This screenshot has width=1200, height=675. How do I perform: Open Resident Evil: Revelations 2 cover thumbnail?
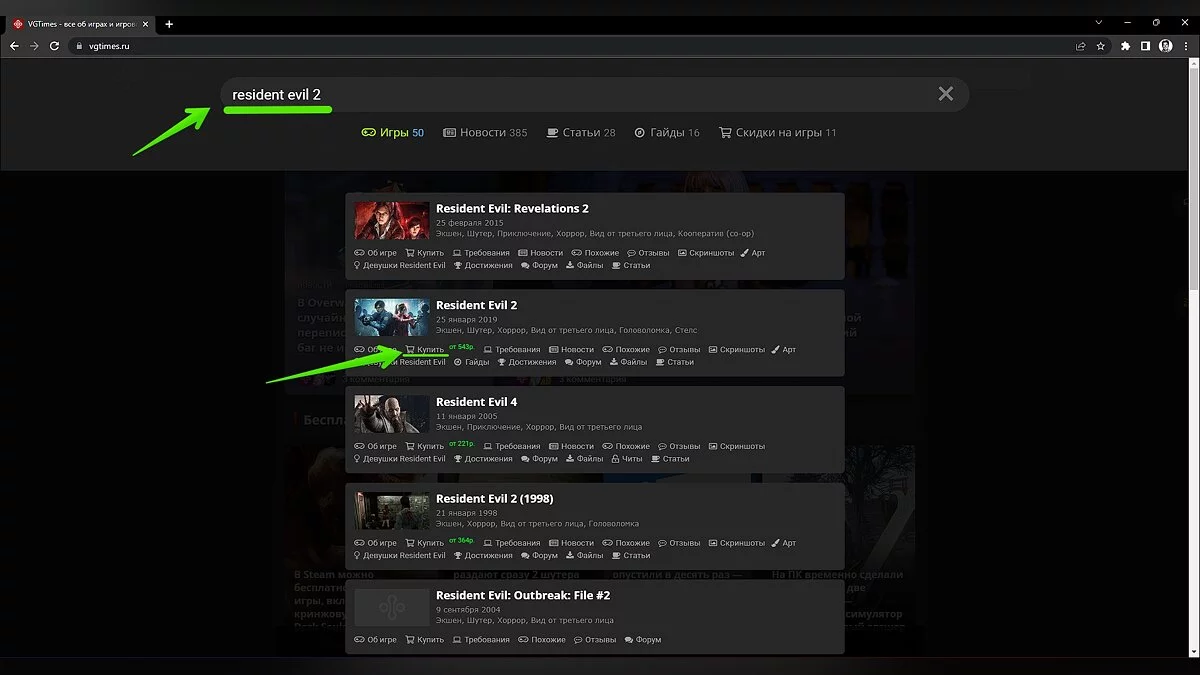391,221
